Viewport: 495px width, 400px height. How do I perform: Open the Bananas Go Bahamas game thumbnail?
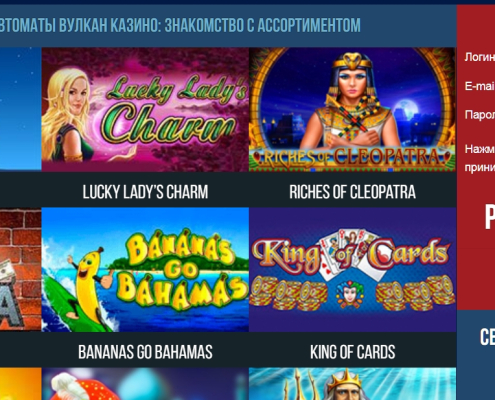pyautogui.click(x=145, y=269)
